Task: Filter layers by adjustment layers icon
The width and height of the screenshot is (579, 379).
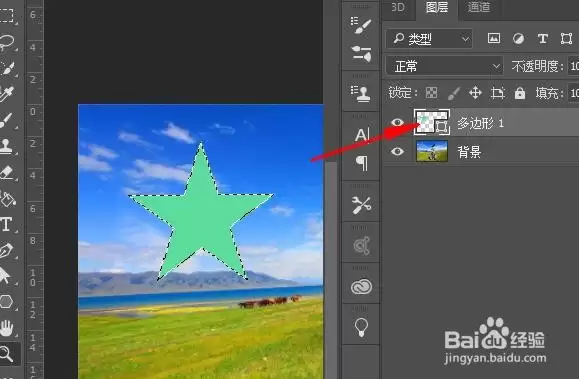Action: pyautogui.click(x=518, y=38)
